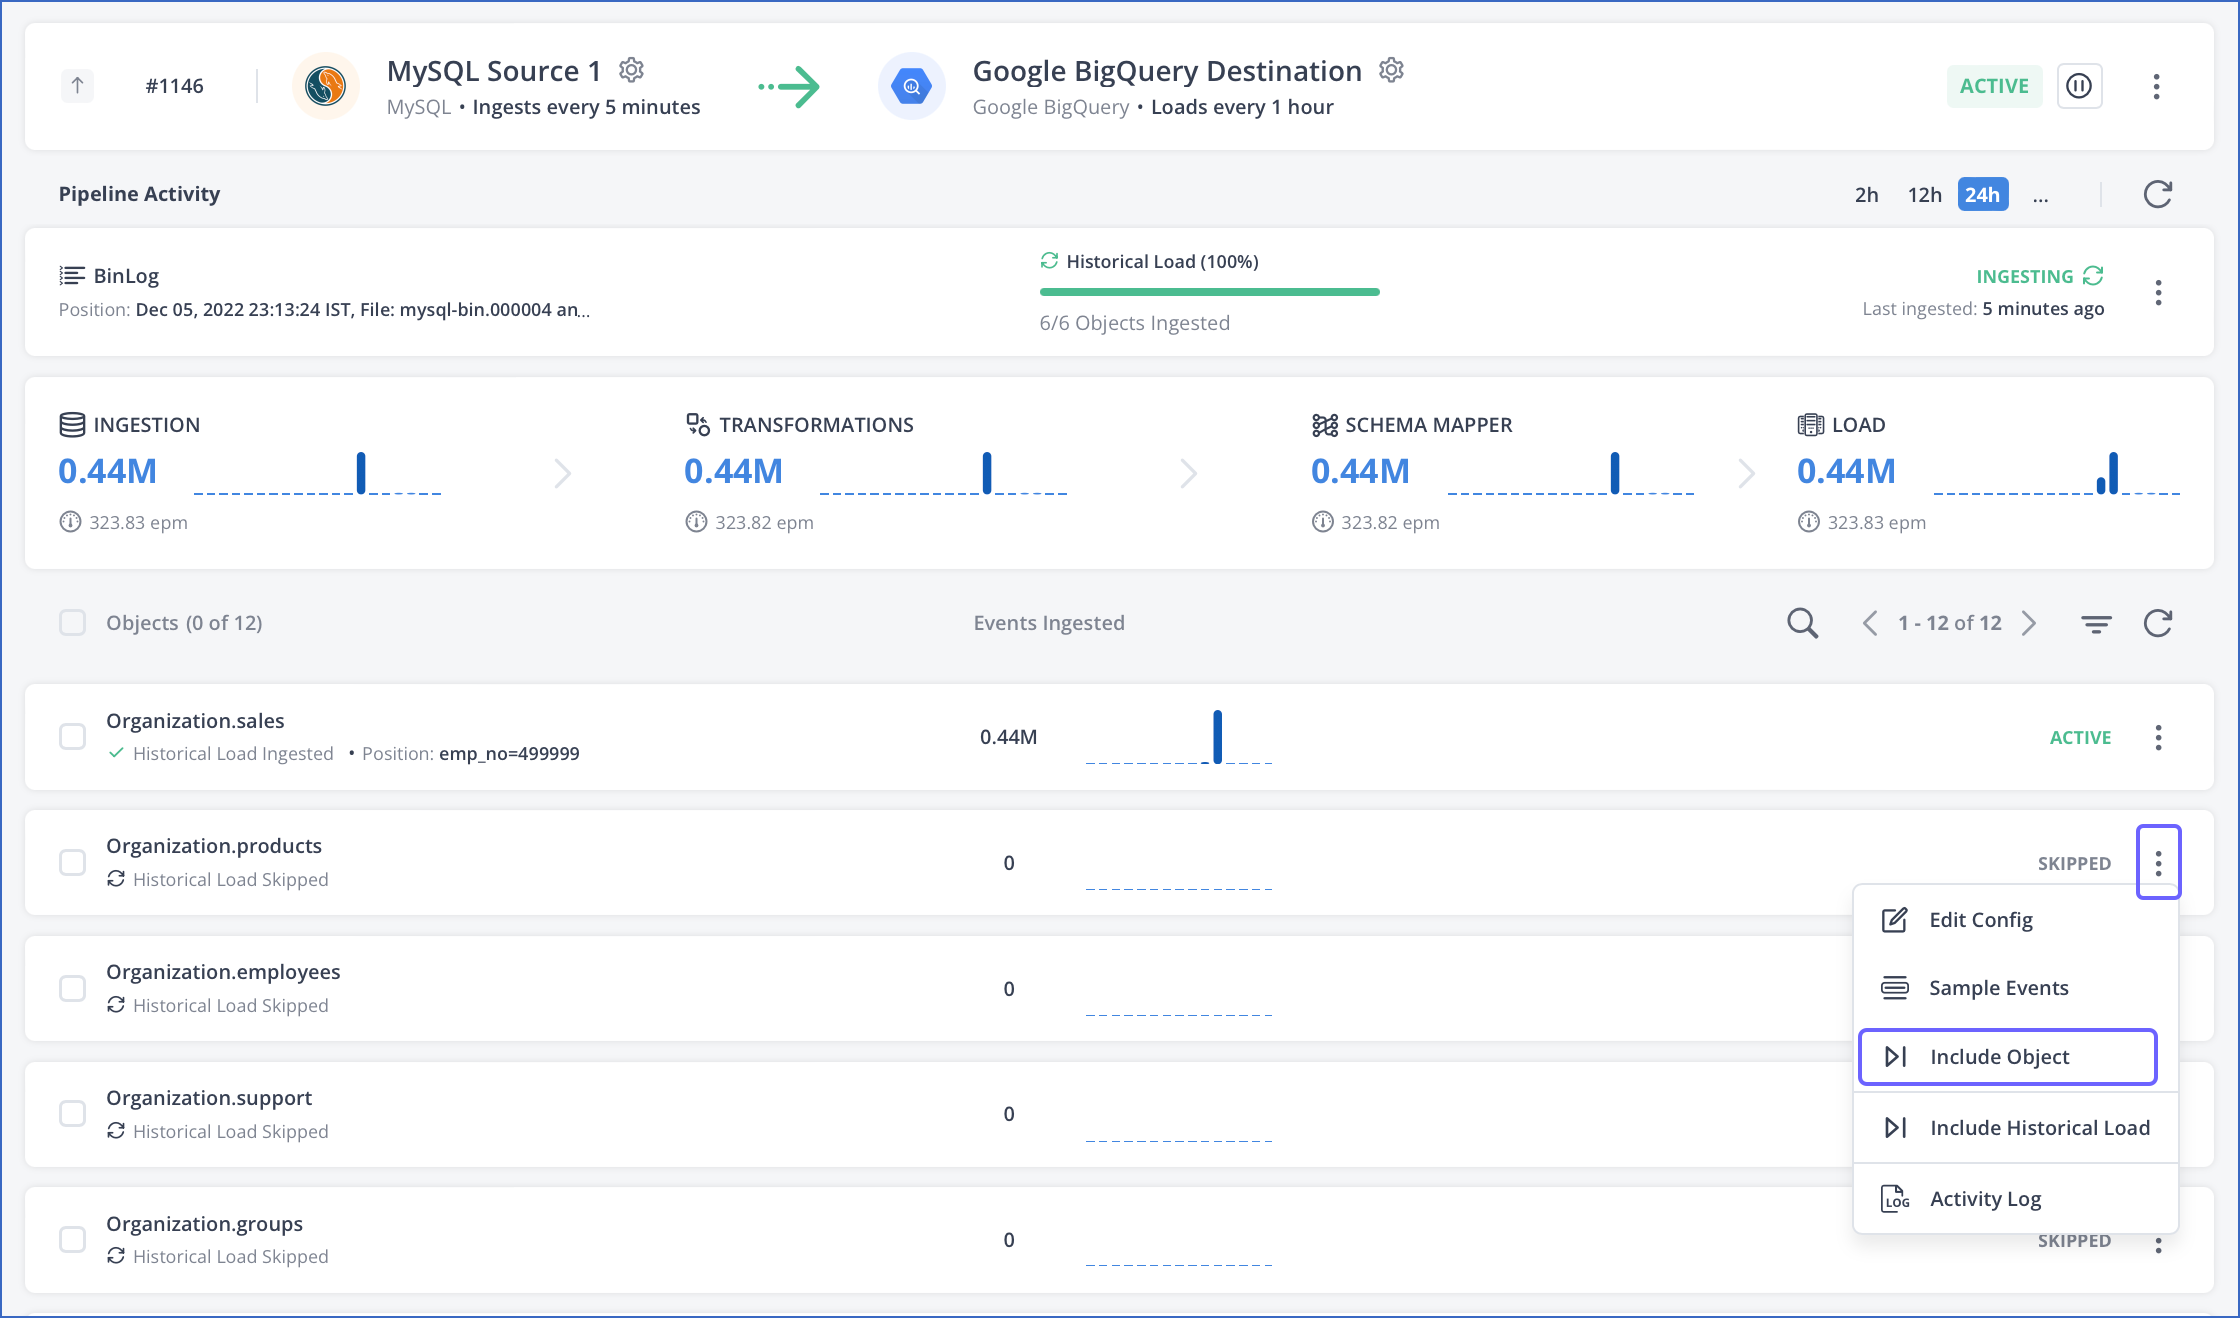Screen dimensions: 2240x1318
Task: Click the Historical Load progress bar
Action: 1209,291
